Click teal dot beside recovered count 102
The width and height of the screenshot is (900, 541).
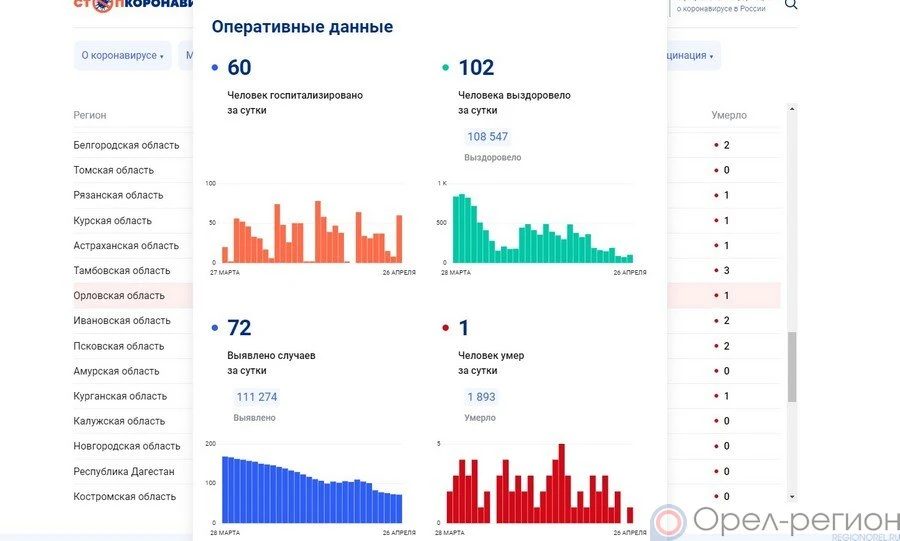446,68
